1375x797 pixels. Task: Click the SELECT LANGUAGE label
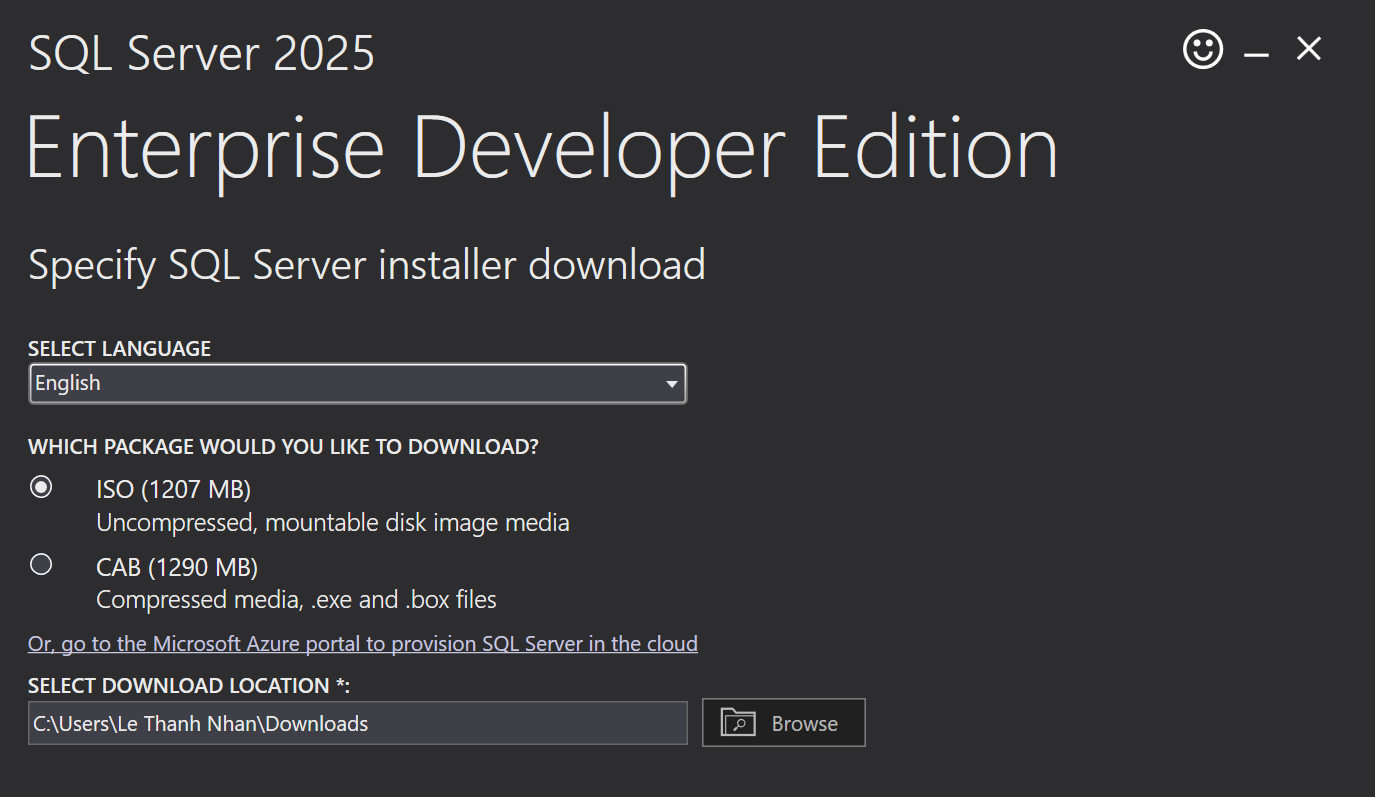pos(119,349)
